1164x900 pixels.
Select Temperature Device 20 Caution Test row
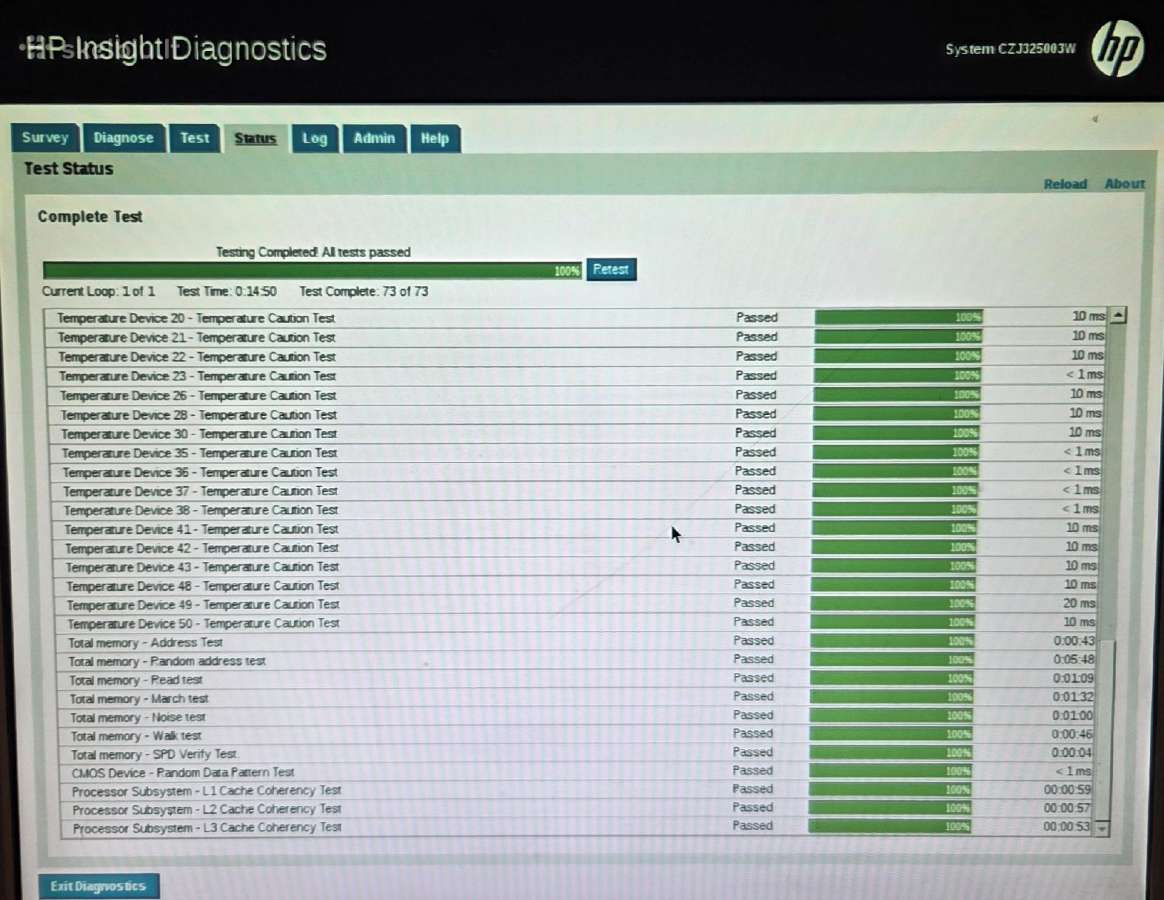point(576,318)
